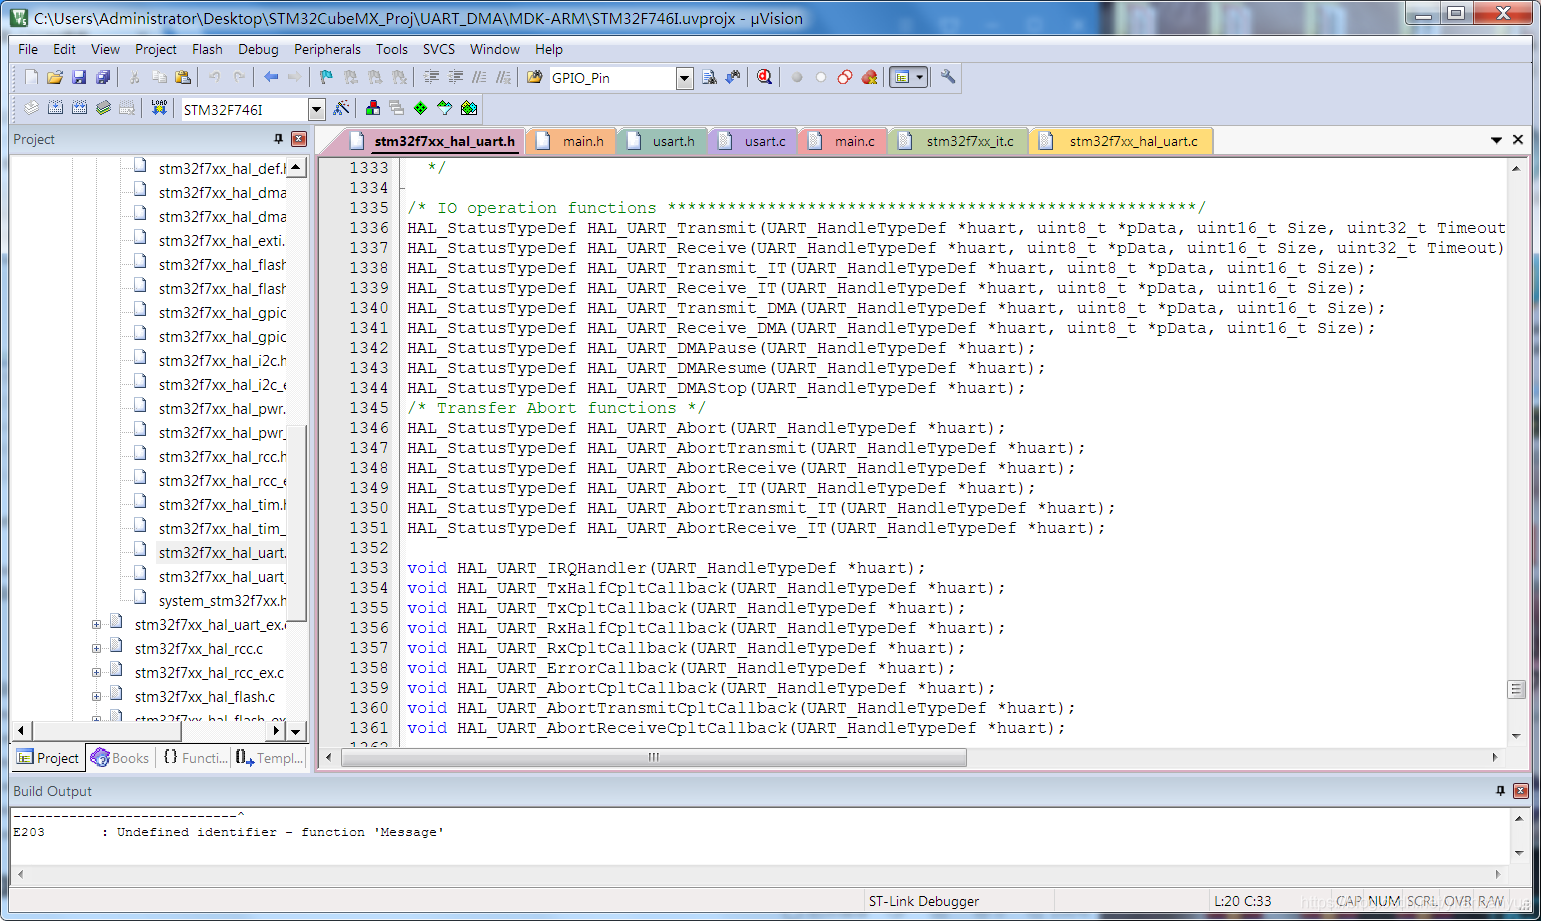Click the Save All icon
1541x921 pixels.
point(103,78)
